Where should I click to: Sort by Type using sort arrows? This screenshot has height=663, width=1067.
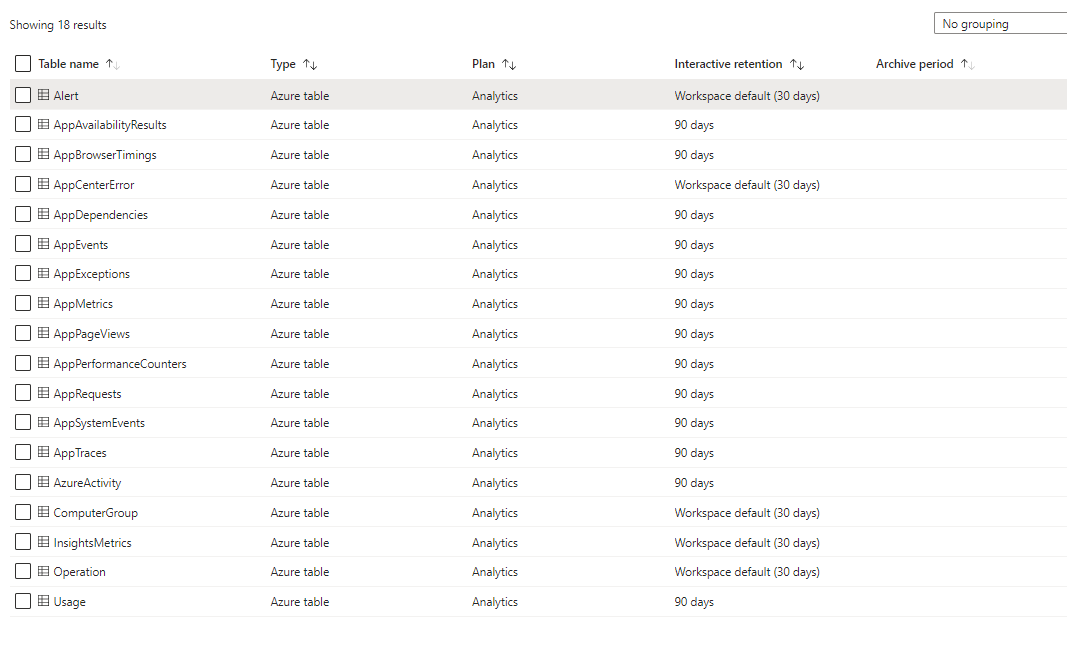[310, 65]
